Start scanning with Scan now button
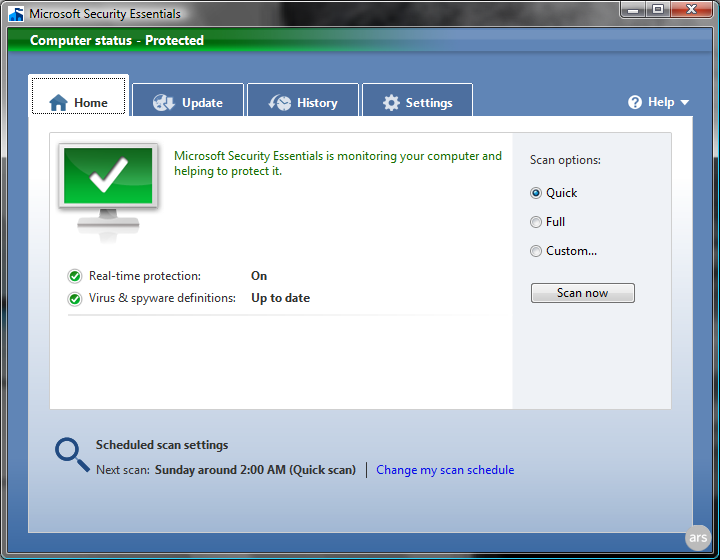The image size is (720, 560). [x=583, y=293]
